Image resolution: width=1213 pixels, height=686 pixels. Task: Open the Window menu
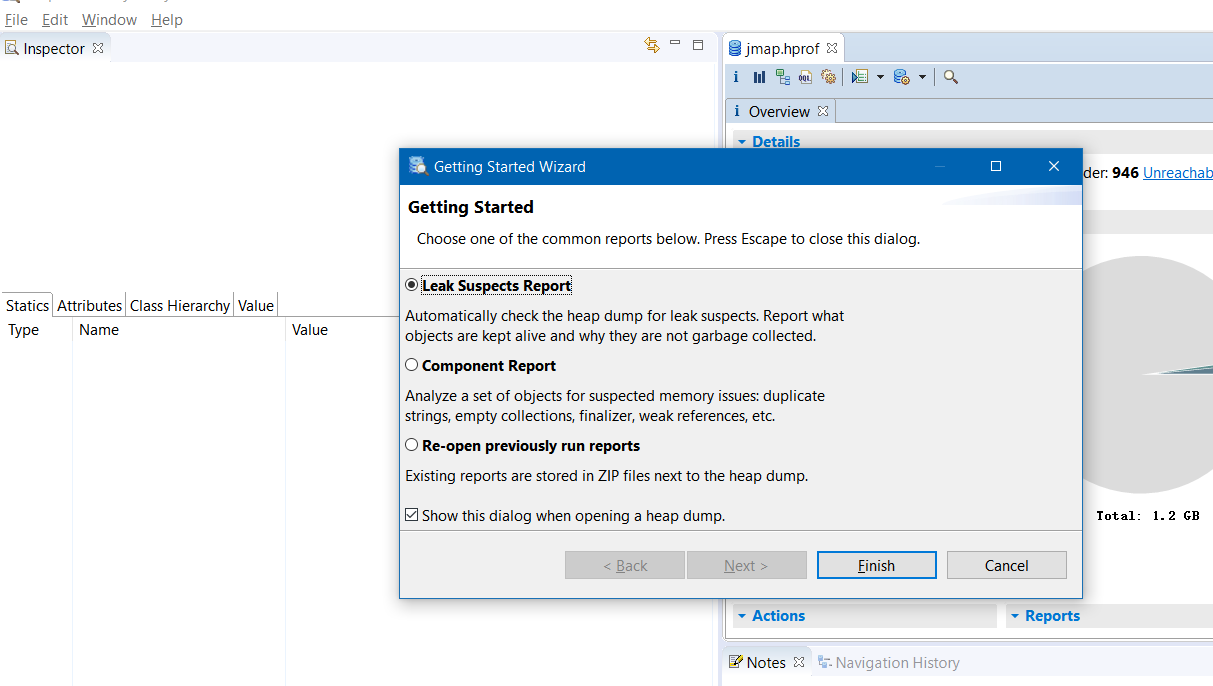coord(109,20)
